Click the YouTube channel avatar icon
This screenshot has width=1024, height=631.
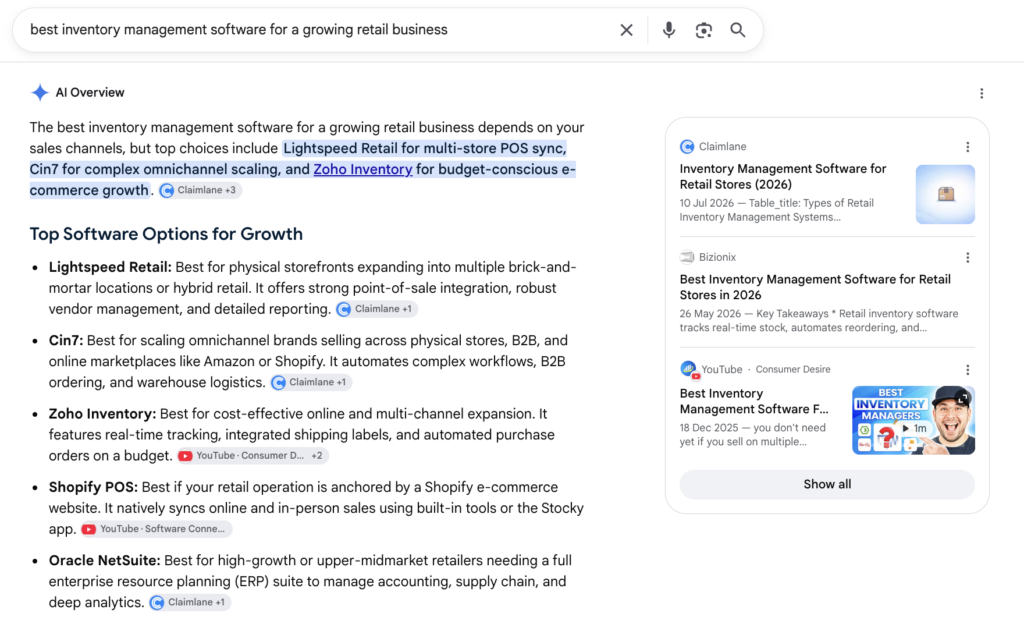688,370
